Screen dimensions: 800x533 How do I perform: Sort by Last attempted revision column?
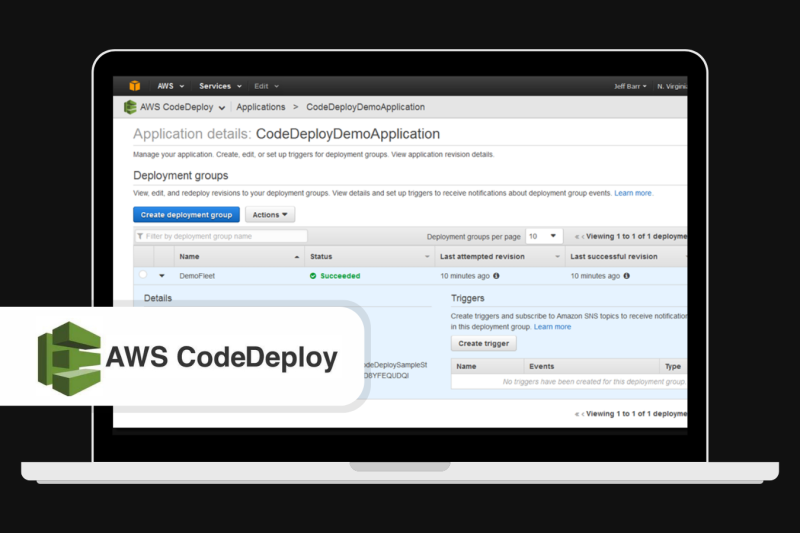[x=500, y=257]
